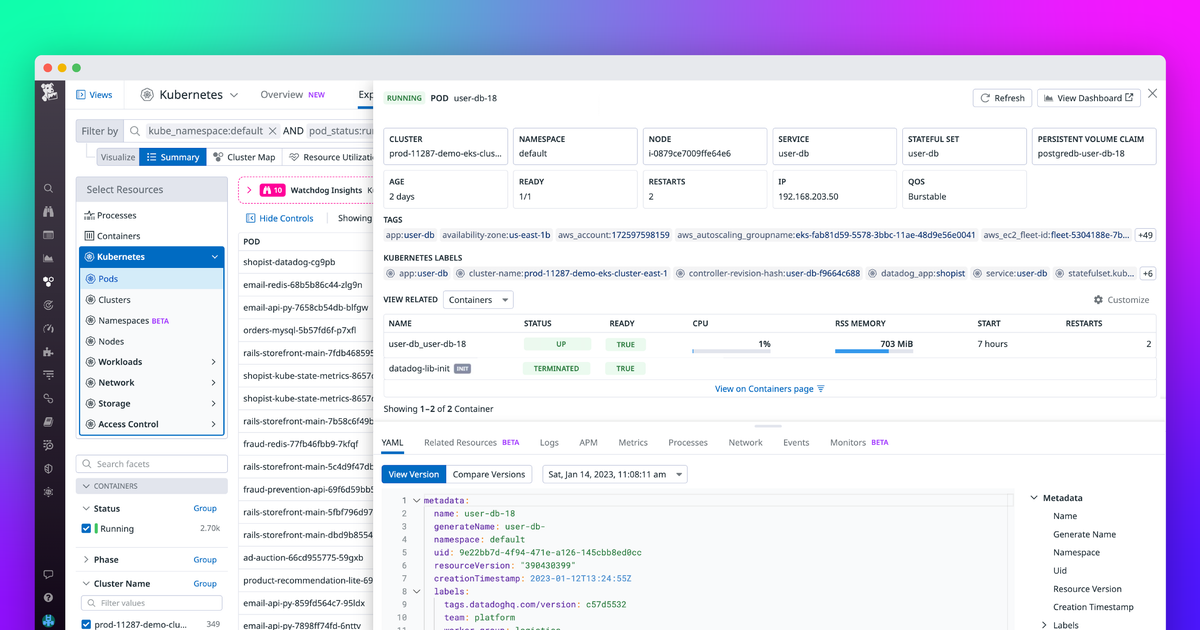The width and height of the screenshot is (1200, 630).
Task: Collapse the CONTAINERS facet group
Action: tap(84, 486)
